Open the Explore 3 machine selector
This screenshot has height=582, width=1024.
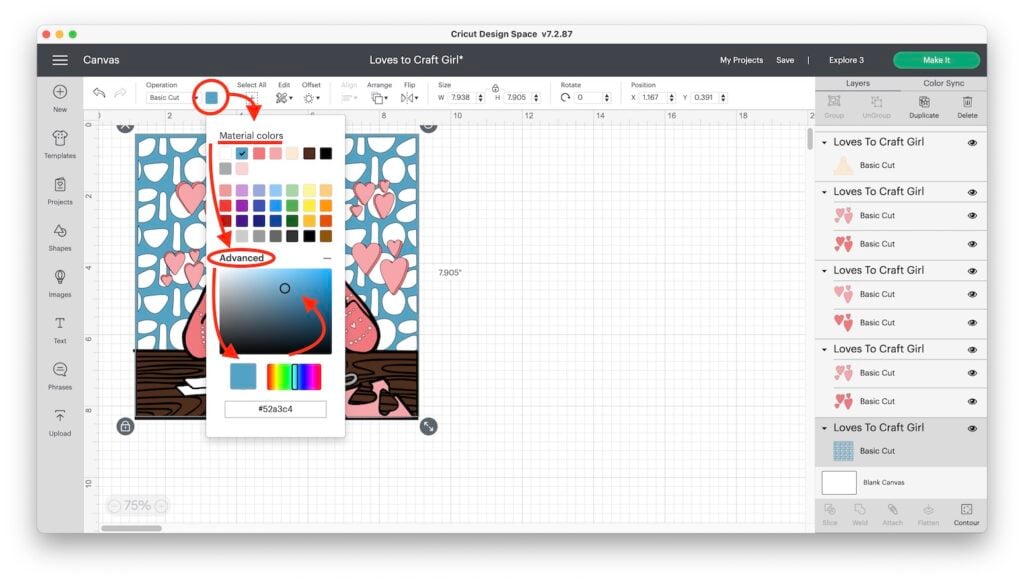coord(846,60)
